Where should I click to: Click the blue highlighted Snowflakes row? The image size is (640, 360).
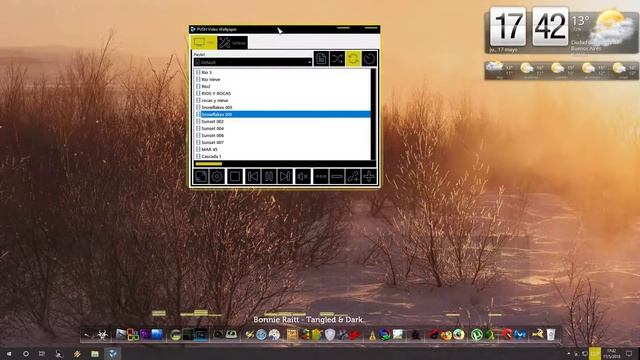tap(282, 114)
